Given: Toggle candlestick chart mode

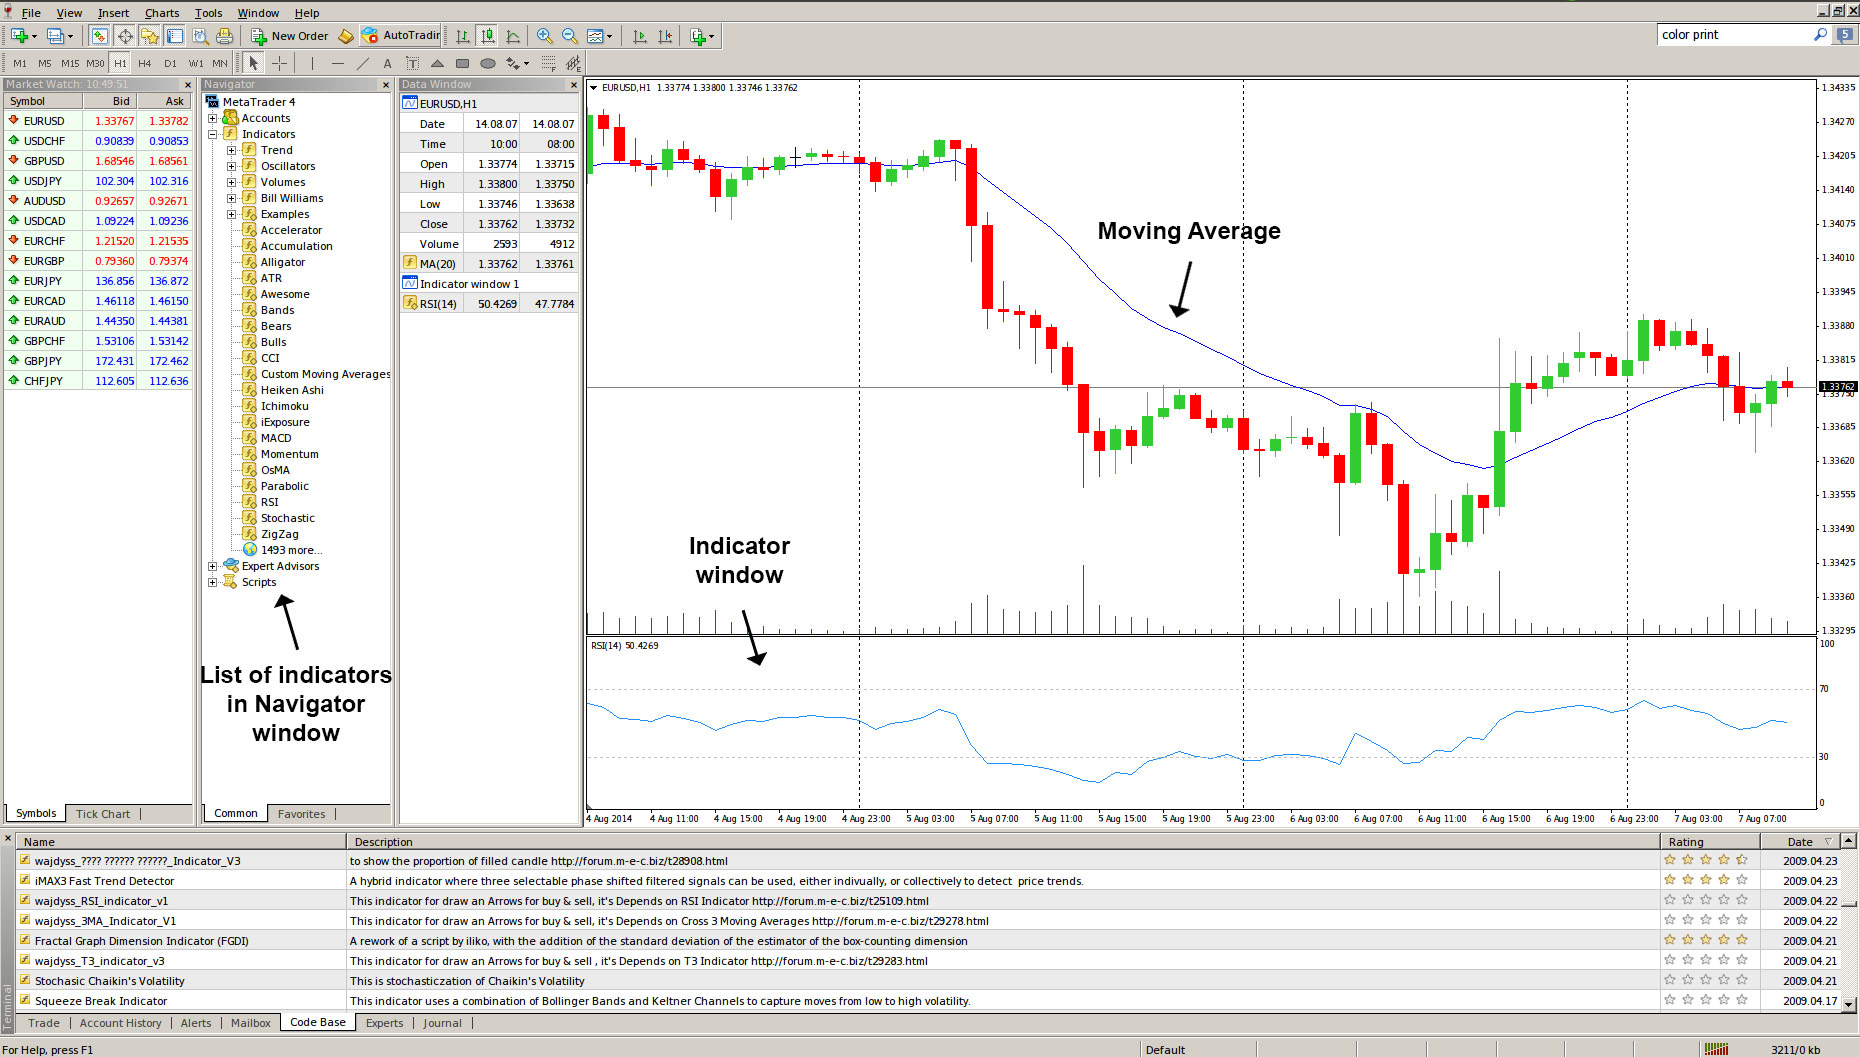Looking at the screenshot, I should pyautogui.click(x=488, y=36).
